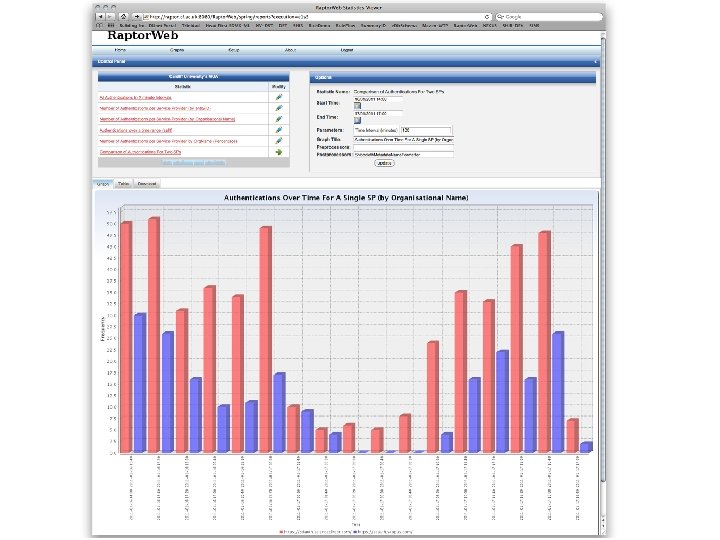
Task: Click the browser home icon
Action: pos(123,17)
